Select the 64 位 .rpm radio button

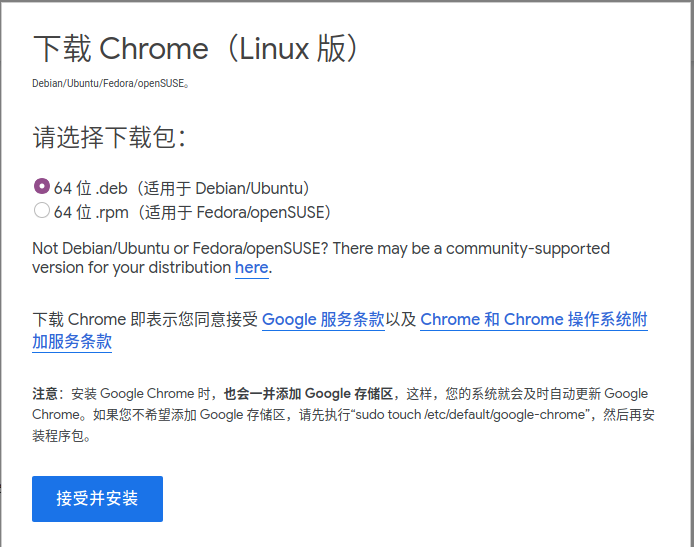(42, 210)
